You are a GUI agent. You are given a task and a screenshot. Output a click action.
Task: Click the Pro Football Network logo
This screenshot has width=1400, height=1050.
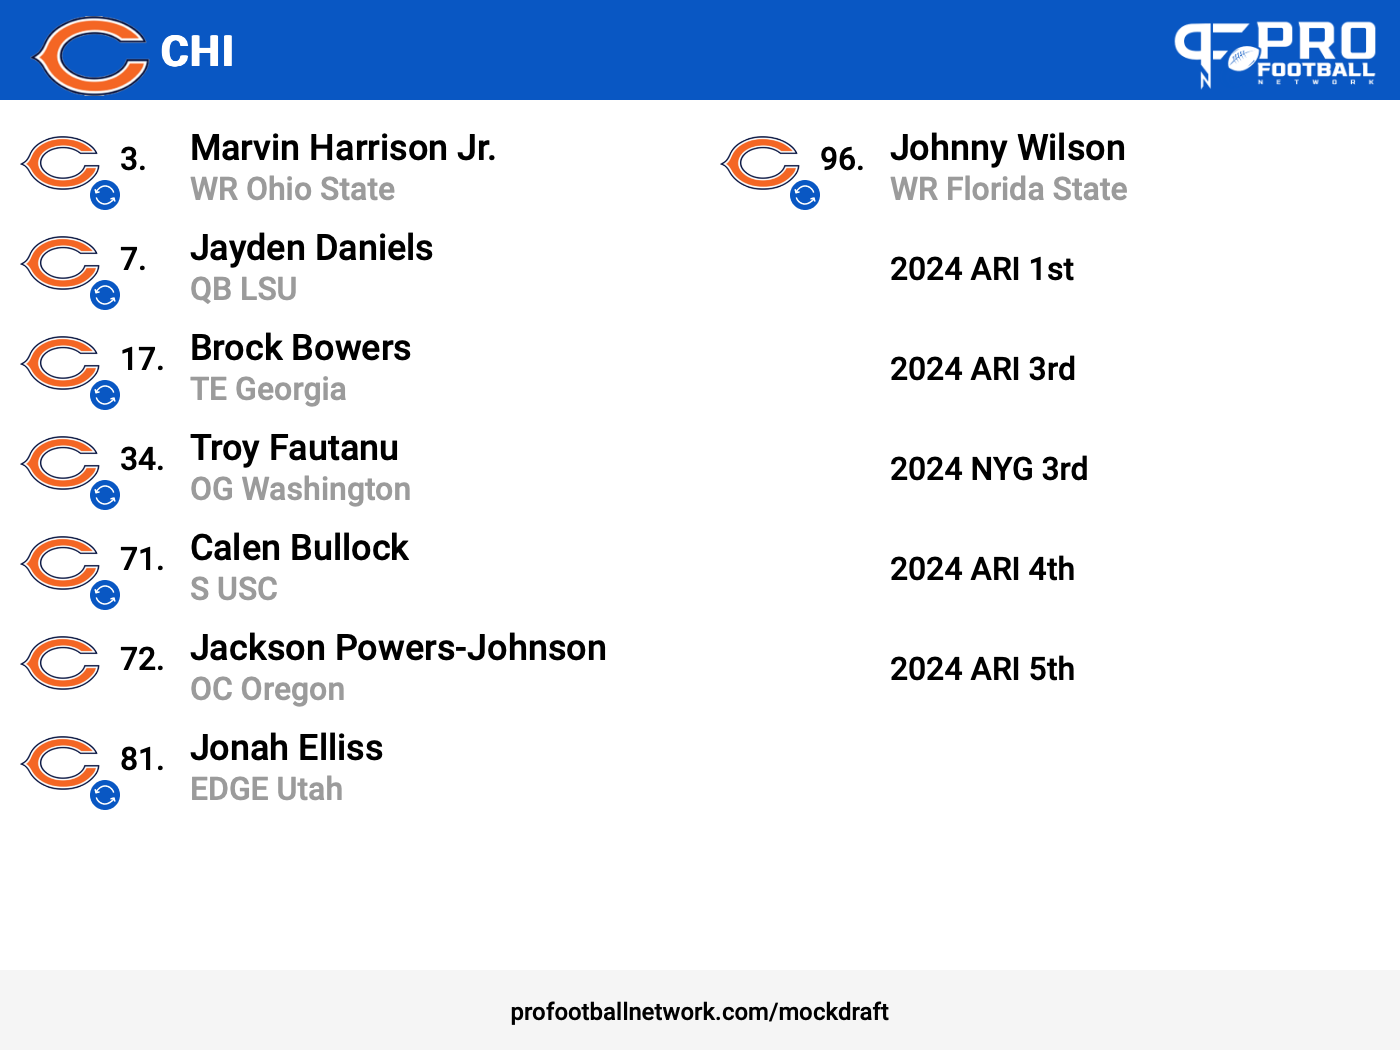(1275, 54)
